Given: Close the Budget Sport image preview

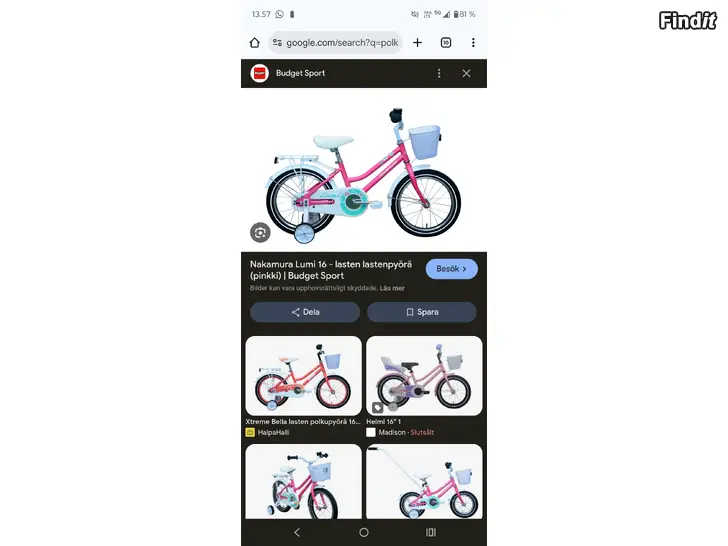Looking at the screenshot, I should (x=466, y=73).
